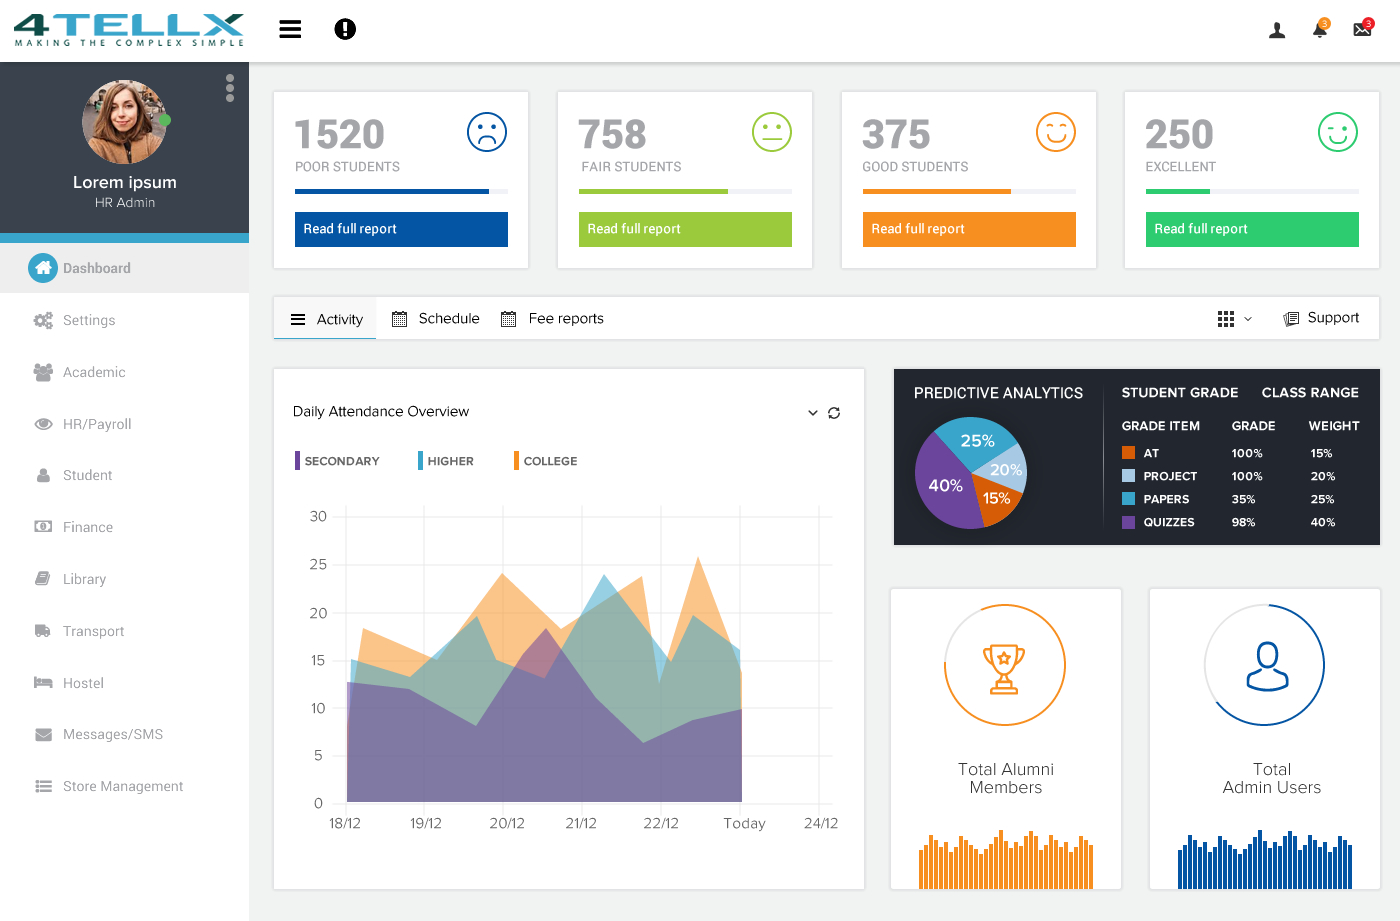Switch to the Schedule tab
Screen dimensions: 1400x921
pyautogui.click(x=436, y=319)
